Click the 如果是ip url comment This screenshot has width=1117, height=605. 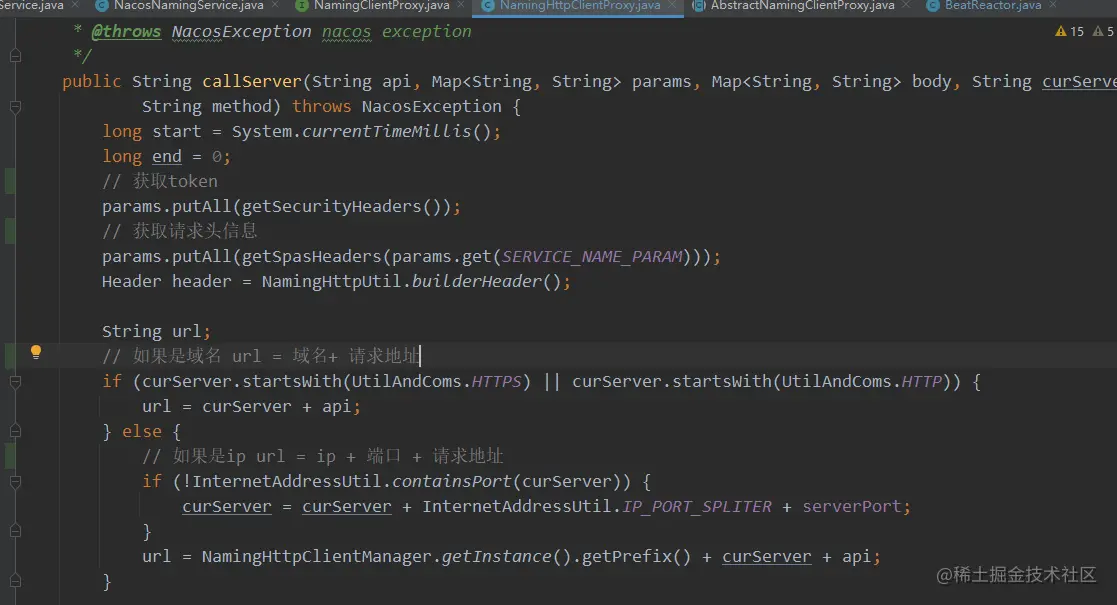tap(323, 455)
